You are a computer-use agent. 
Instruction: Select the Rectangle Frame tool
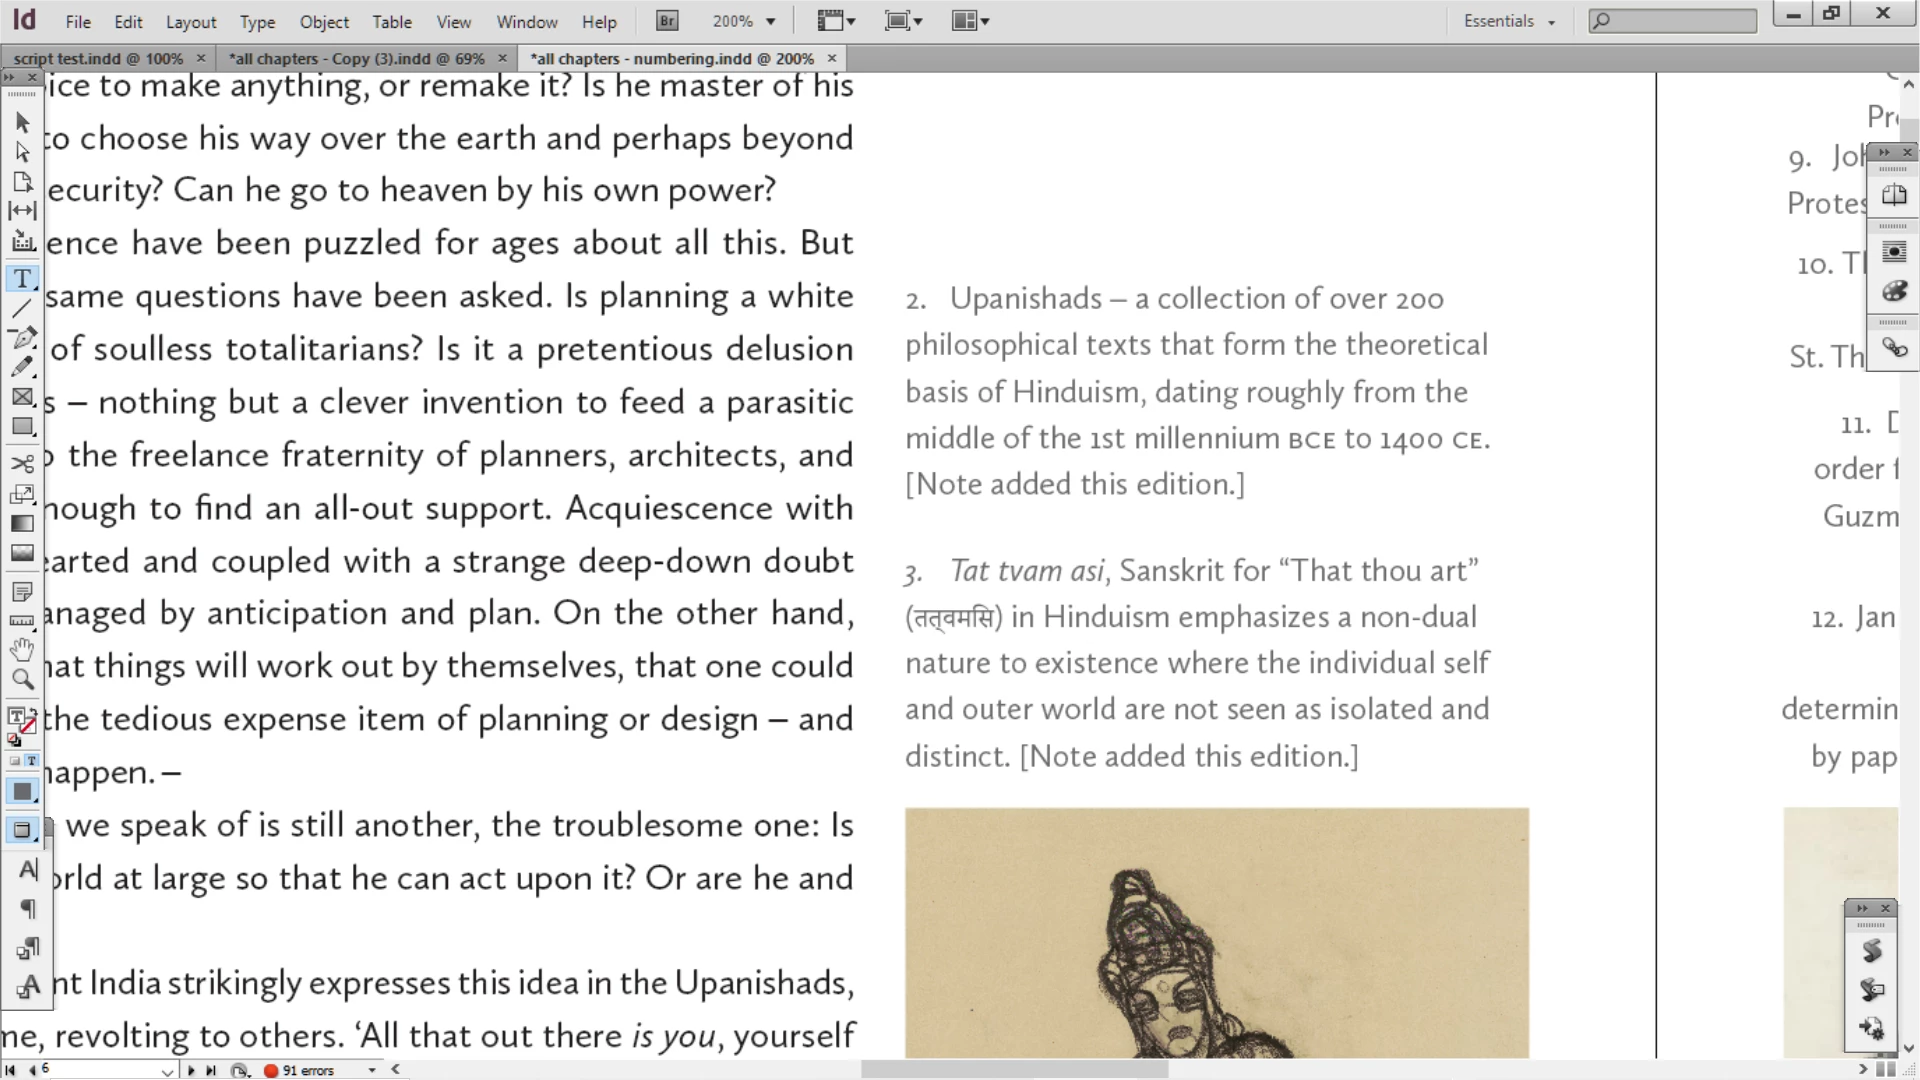pos(23,397)
